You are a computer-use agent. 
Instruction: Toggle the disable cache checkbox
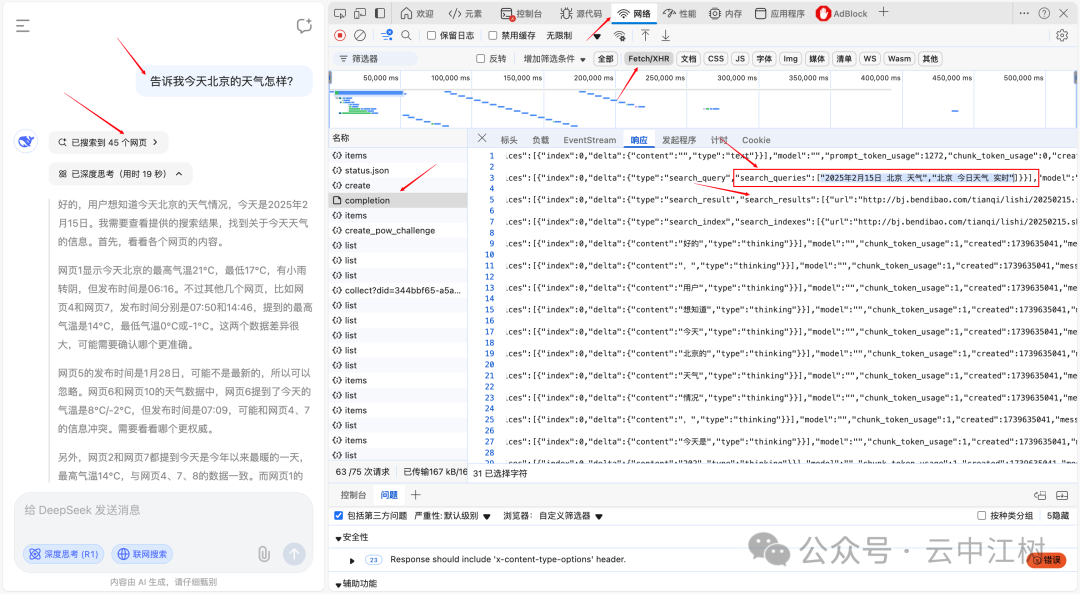click(x=492, y=35)
